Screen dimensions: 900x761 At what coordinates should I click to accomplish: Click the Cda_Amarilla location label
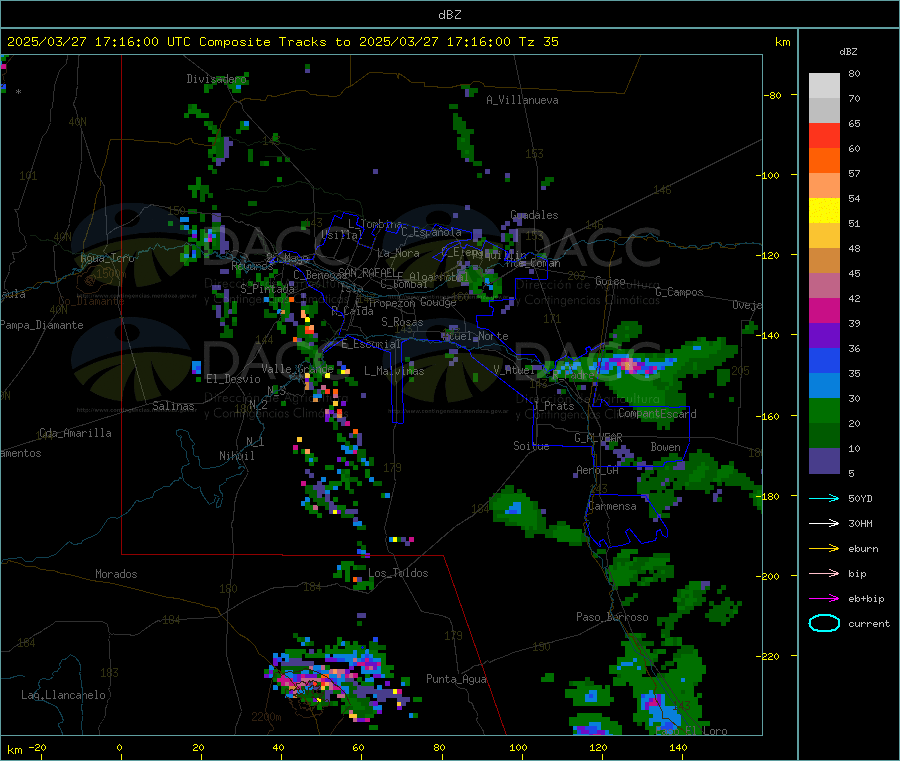point(75,433)
